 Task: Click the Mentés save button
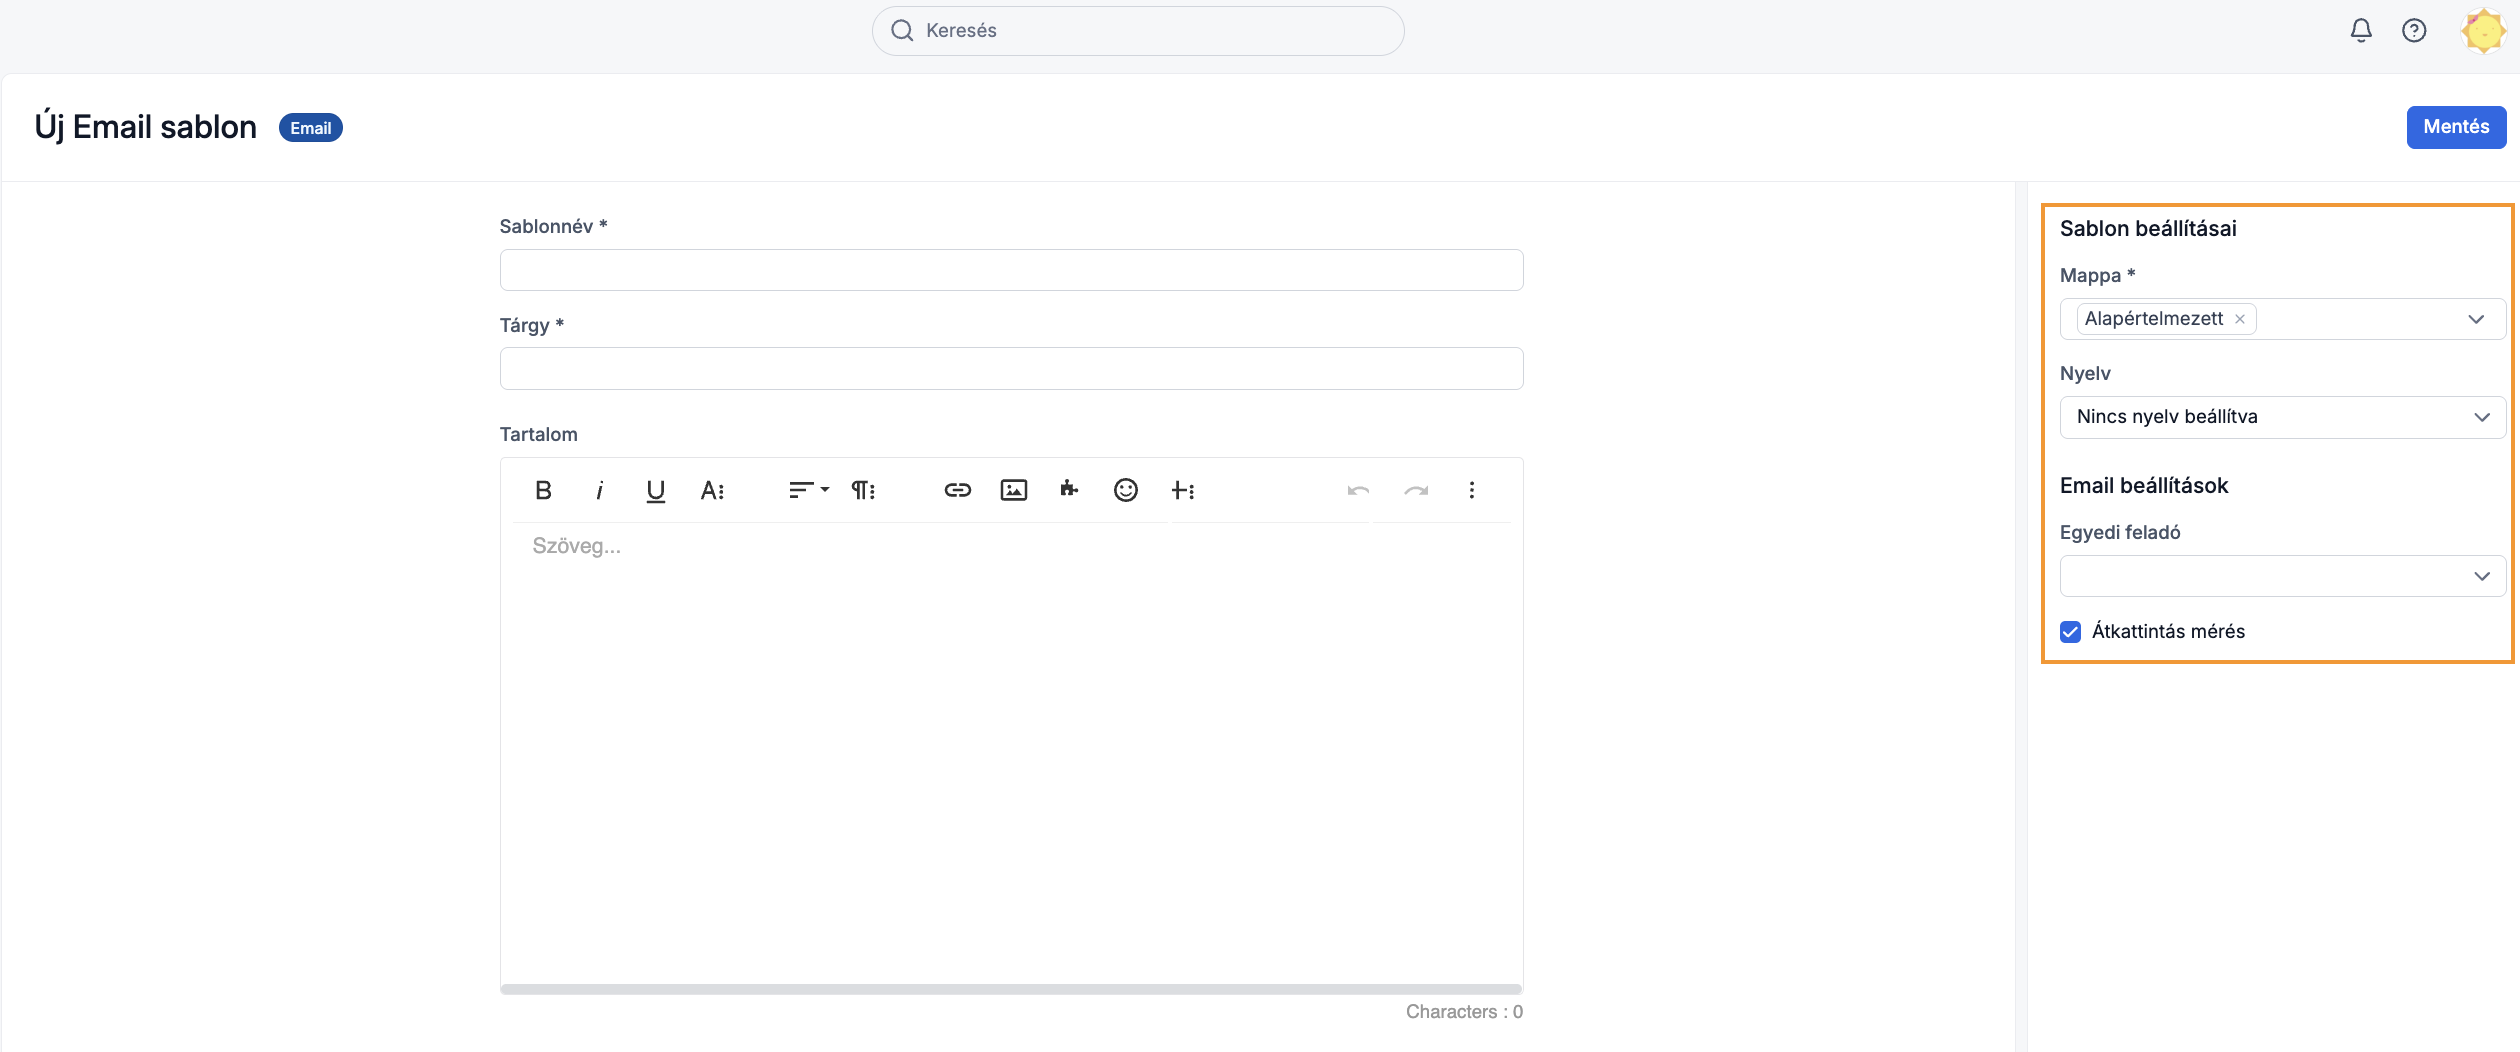tap(2455, 127)
